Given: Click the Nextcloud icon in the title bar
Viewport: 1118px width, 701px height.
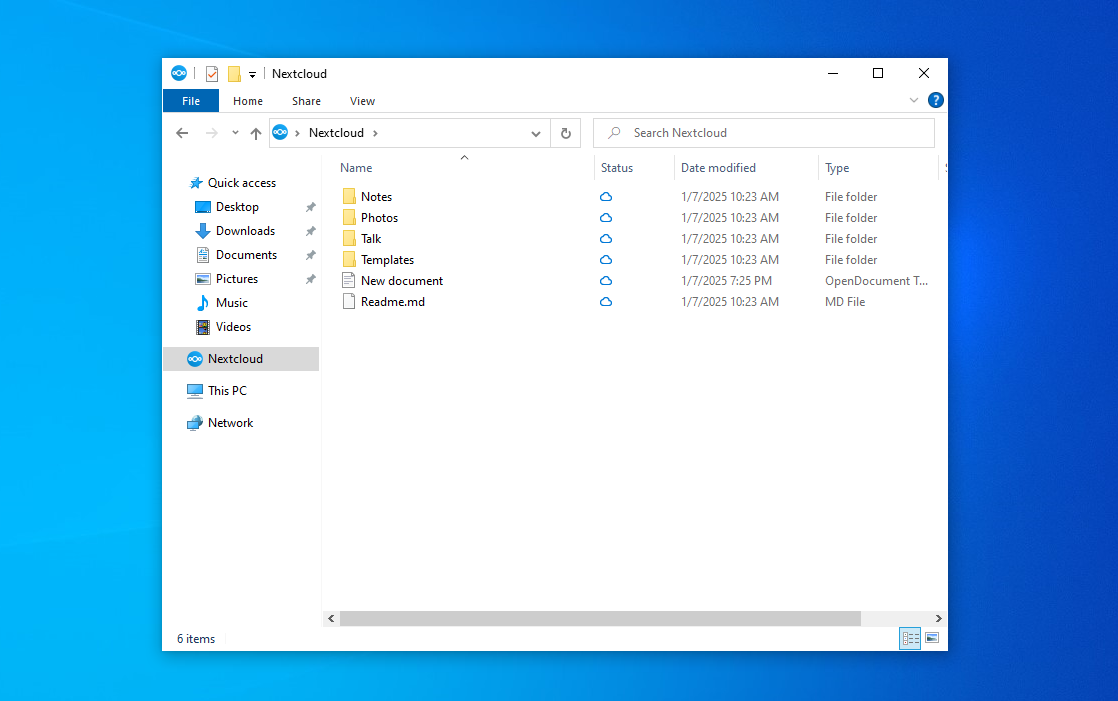Looking at the screenshot, I should coord(179,73).
